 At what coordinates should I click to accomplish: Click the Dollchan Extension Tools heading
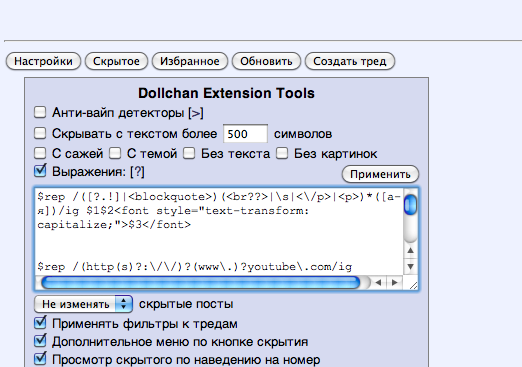click(x=226, y=93)
